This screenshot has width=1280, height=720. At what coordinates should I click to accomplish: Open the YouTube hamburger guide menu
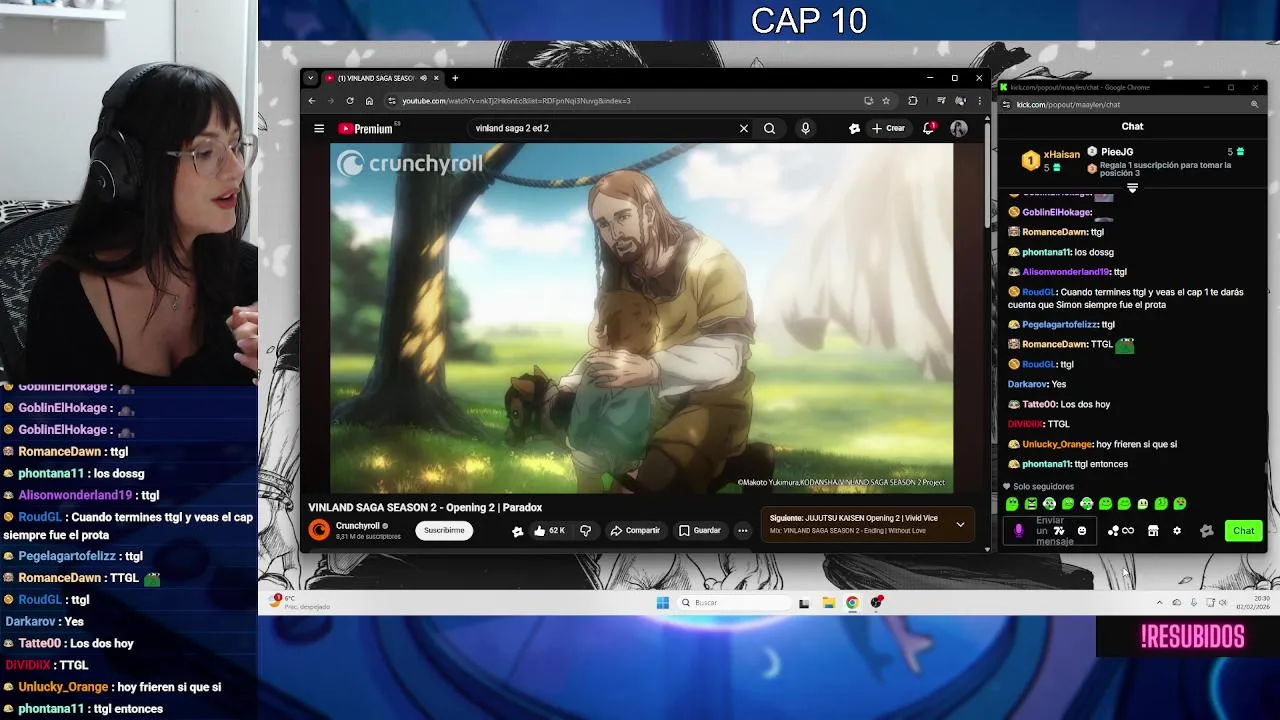pyautogui.click(x=319, y=128)
